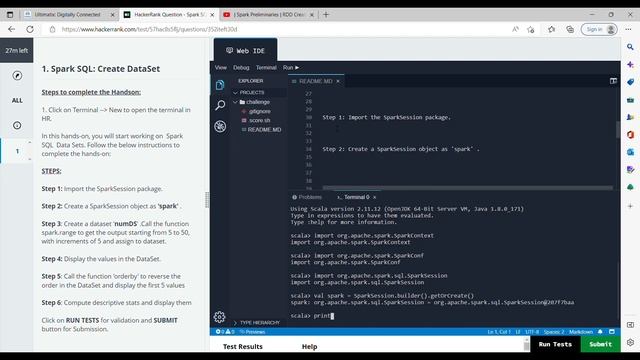The width and height of the screenshot is (640, 360).
Task: Open the Run menu
Action: click(x=291, y=67)
